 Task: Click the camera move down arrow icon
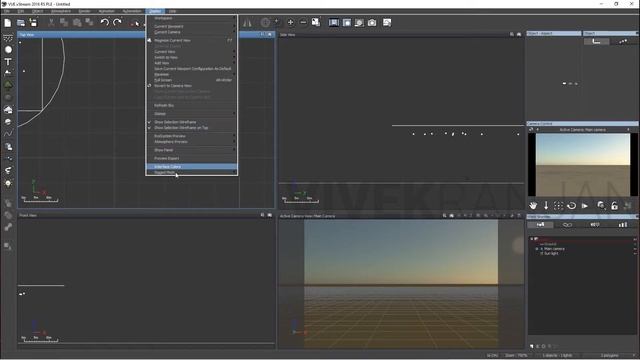pos(546,205)
